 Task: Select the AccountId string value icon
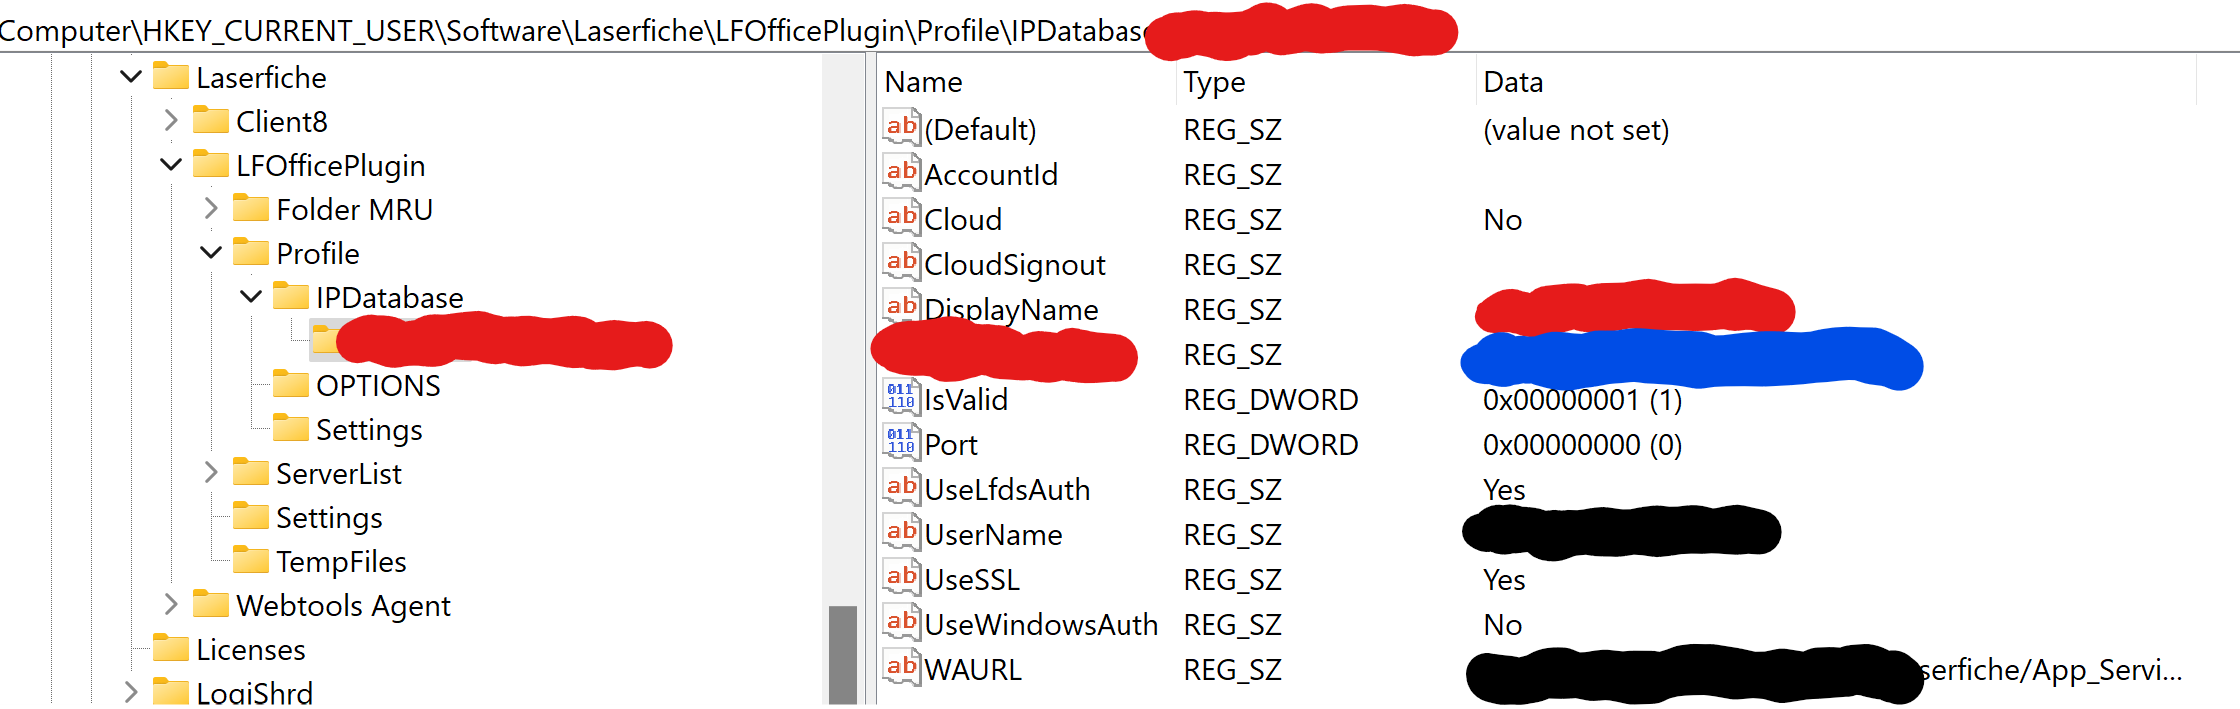902,173
